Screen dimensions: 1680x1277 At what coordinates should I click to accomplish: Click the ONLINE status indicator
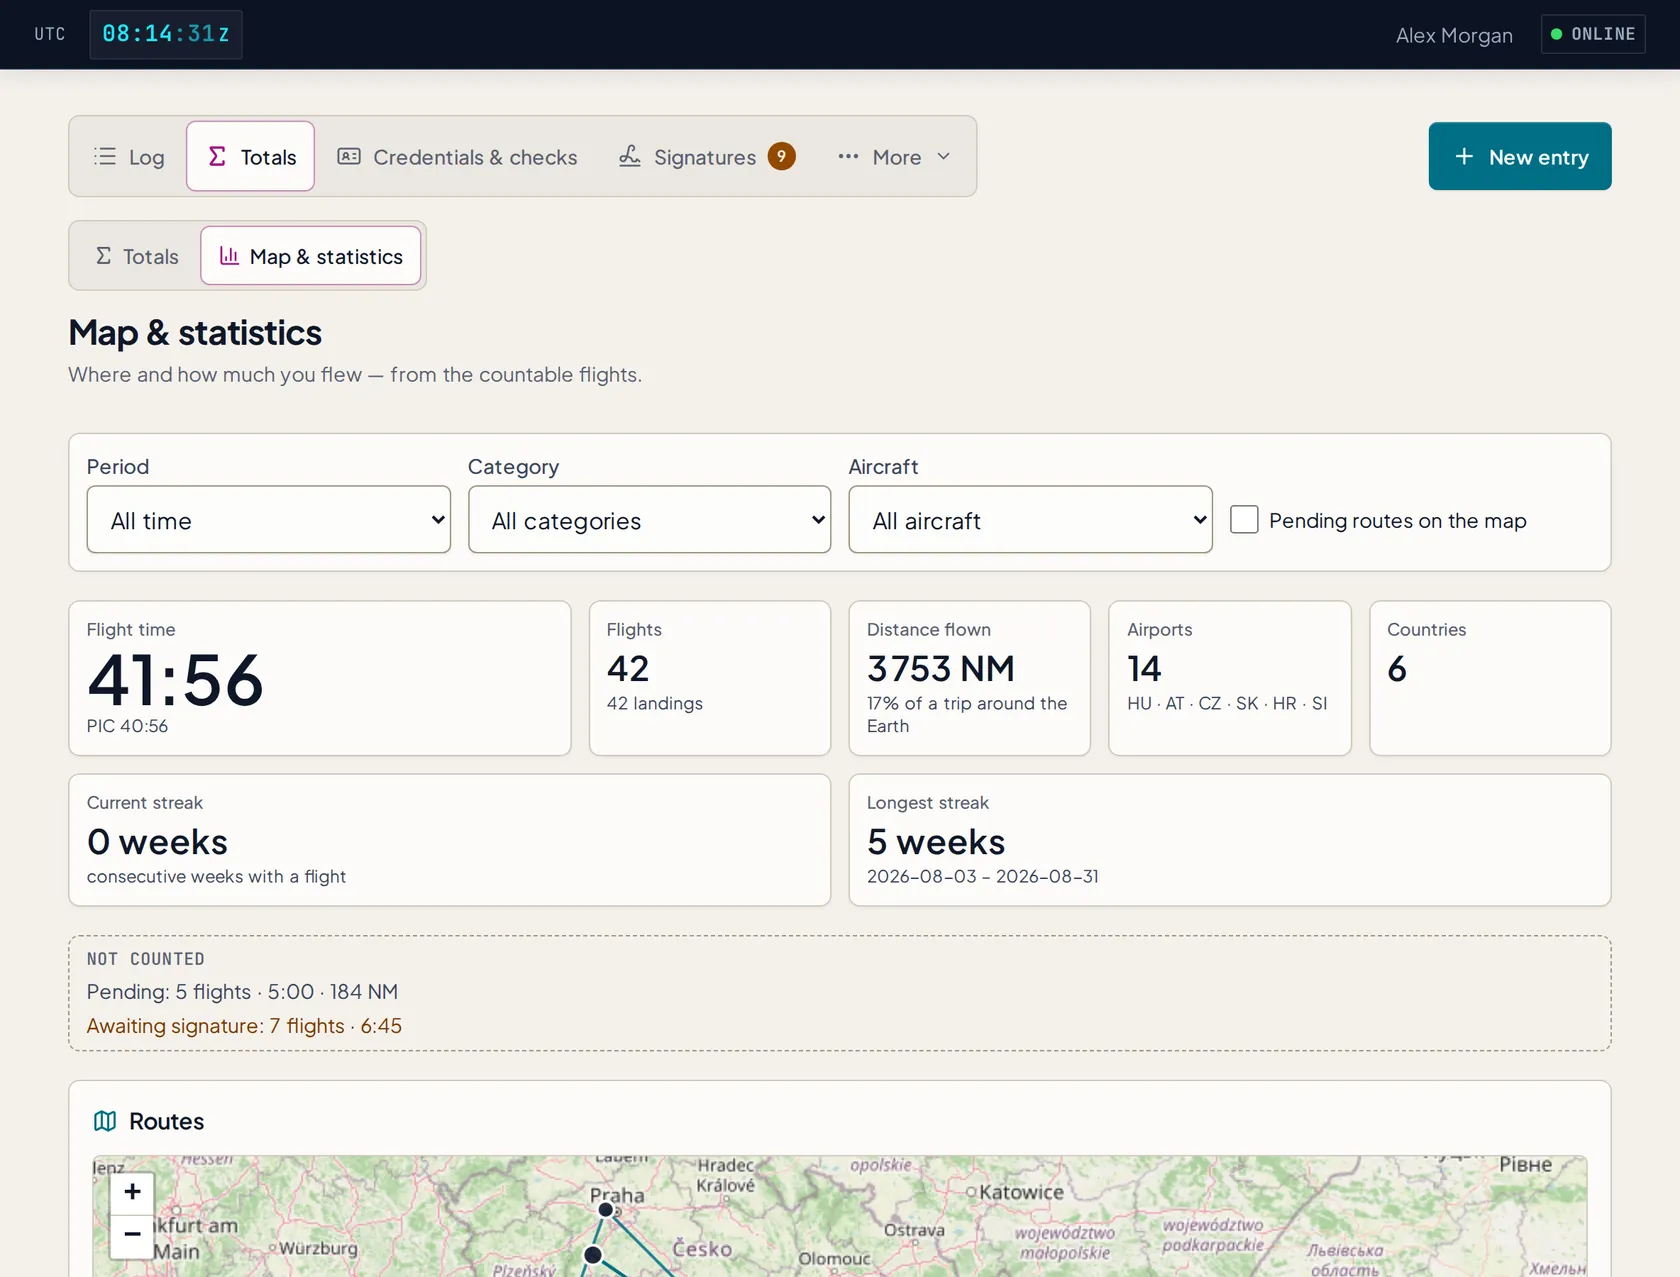tap(1594, 34)
